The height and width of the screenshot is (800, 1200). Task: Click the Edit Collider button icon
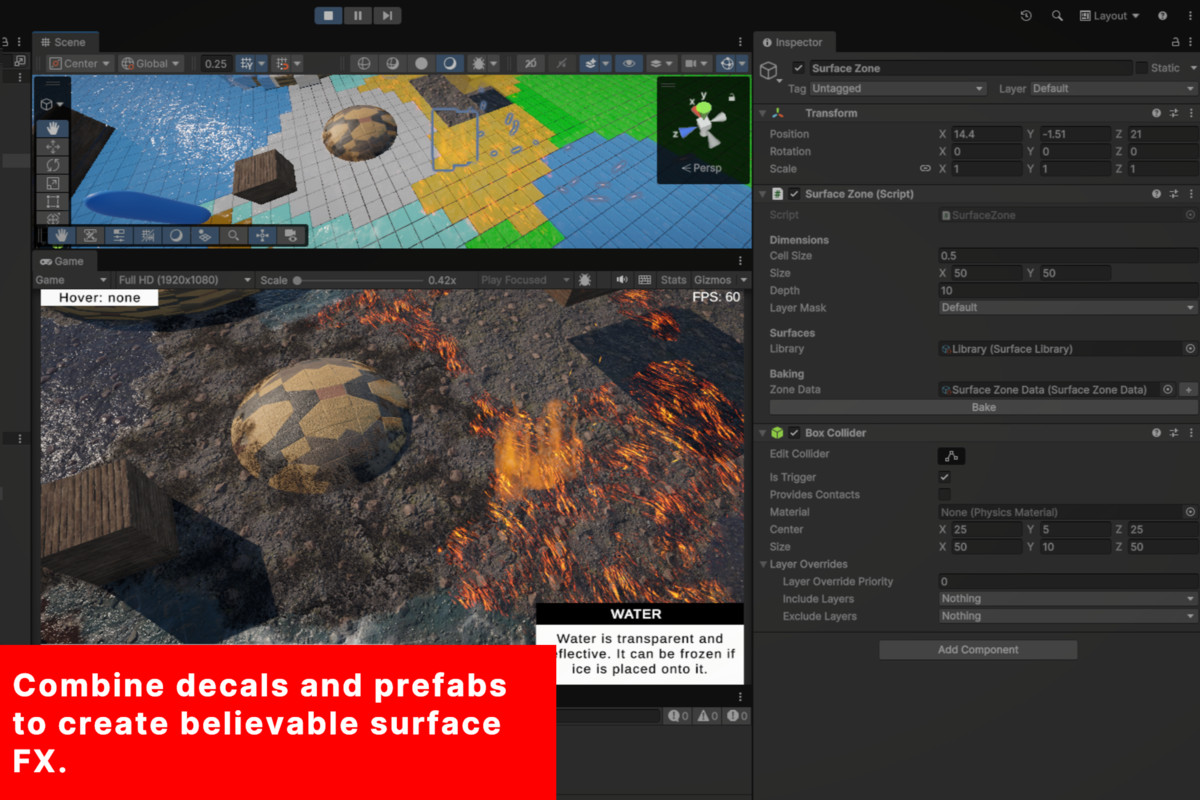[951, 455]
